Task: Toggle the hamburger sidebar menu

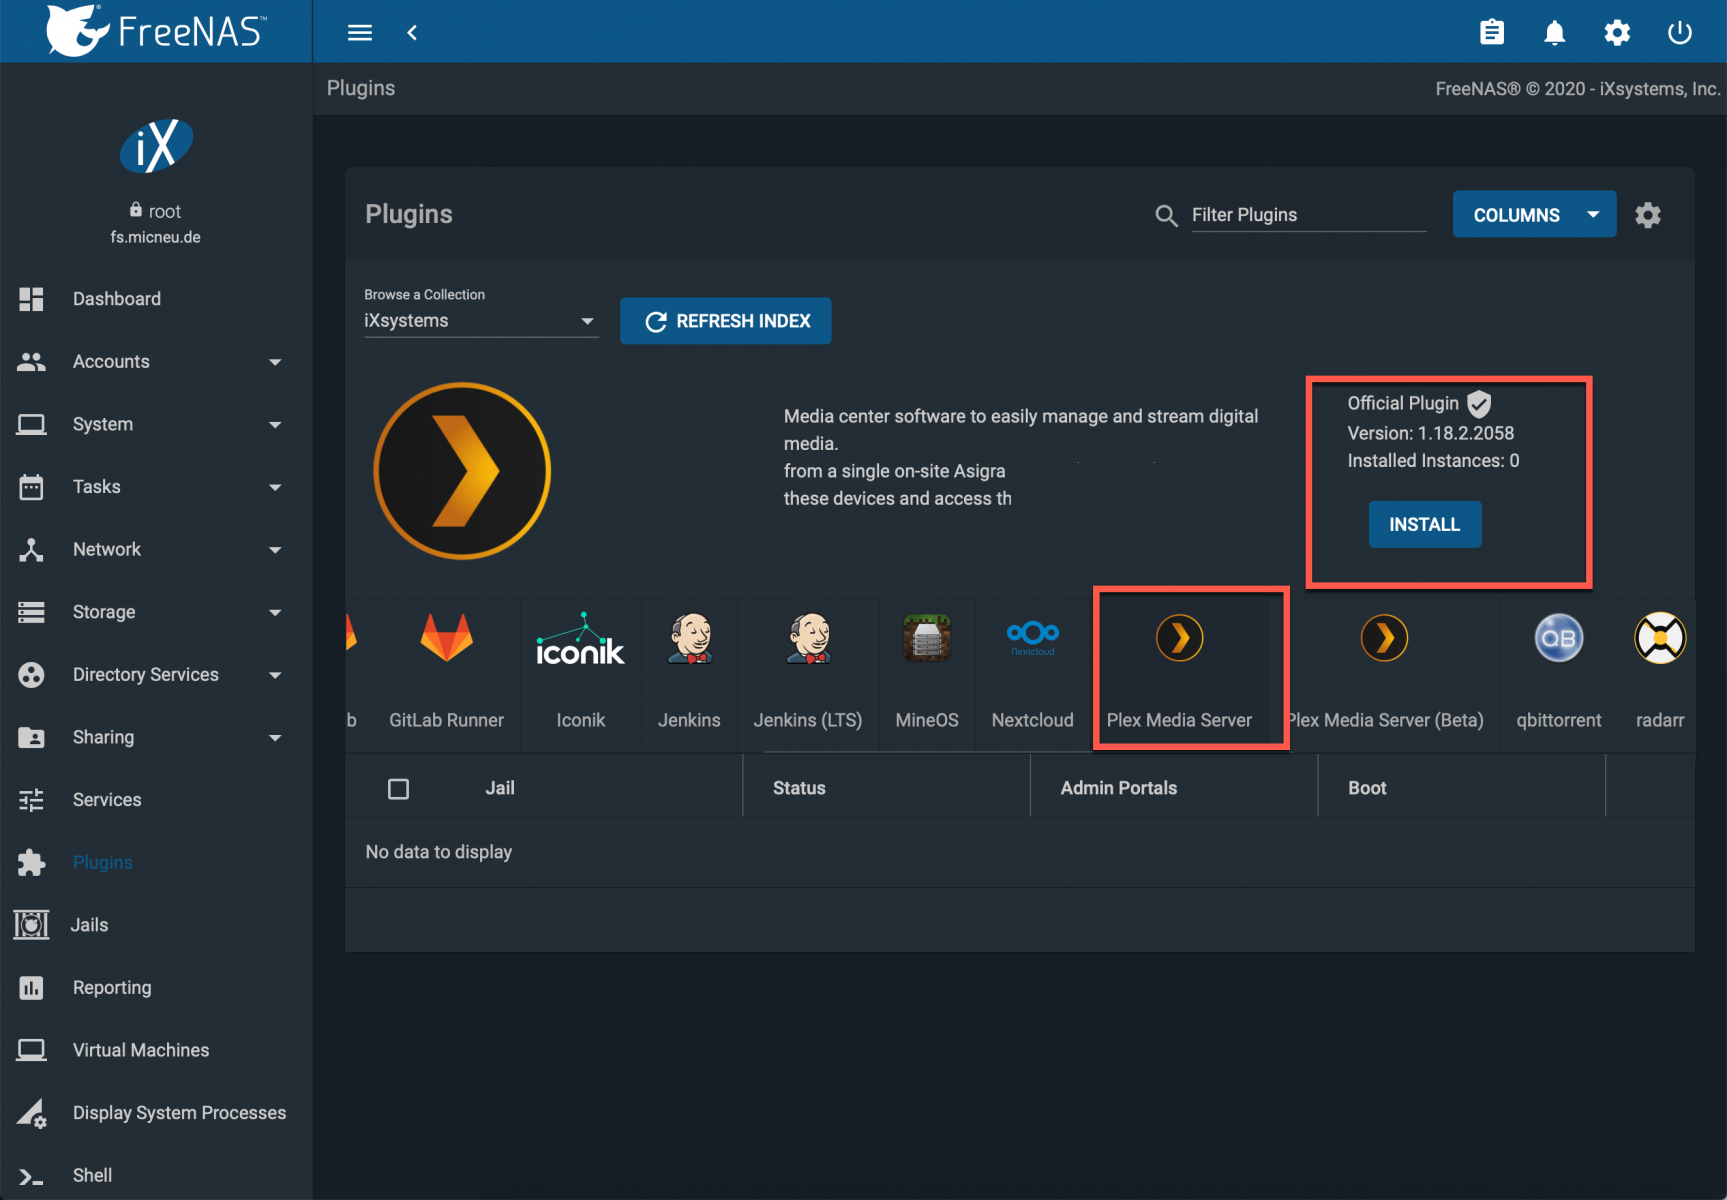Action: pyautogui.click(x=360, y=33)
